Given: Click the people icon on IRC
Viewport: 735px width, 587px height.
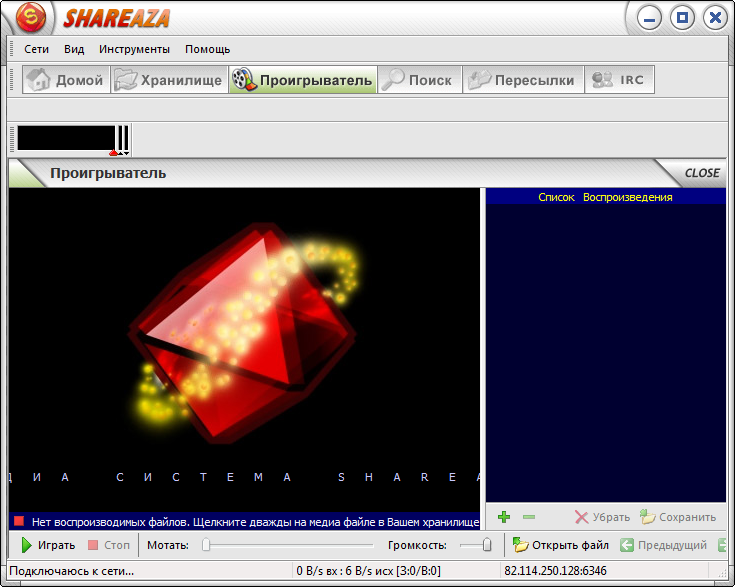Looking at the screenshot, I should [x=602, y=79].
